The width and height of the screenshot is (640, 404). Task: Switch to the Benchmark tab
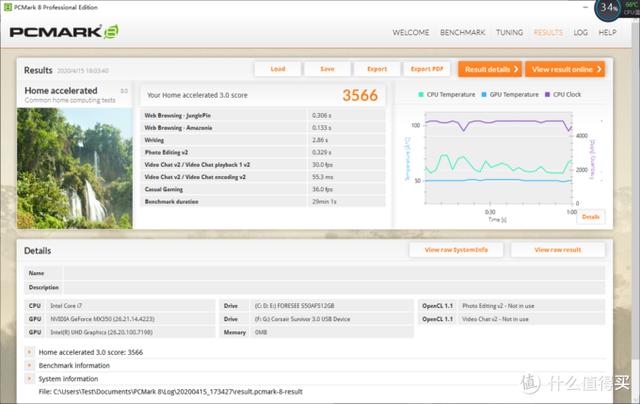[462, 32]
